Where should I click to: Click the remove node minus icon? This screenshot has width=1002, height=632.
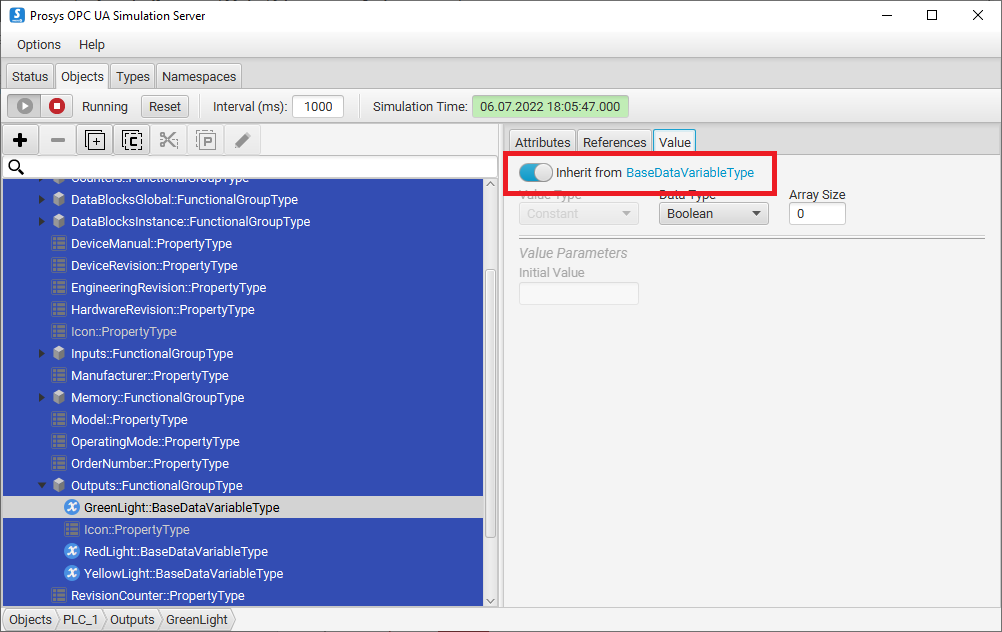tap(57, 140)
